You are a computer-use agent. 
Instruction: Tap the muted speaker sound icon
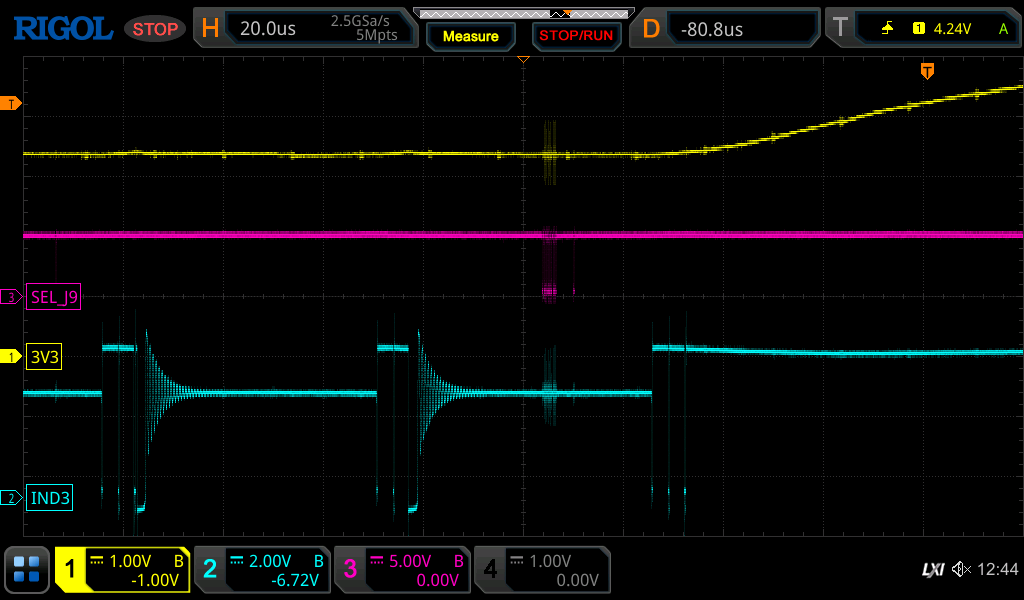[x=961, y=569]
